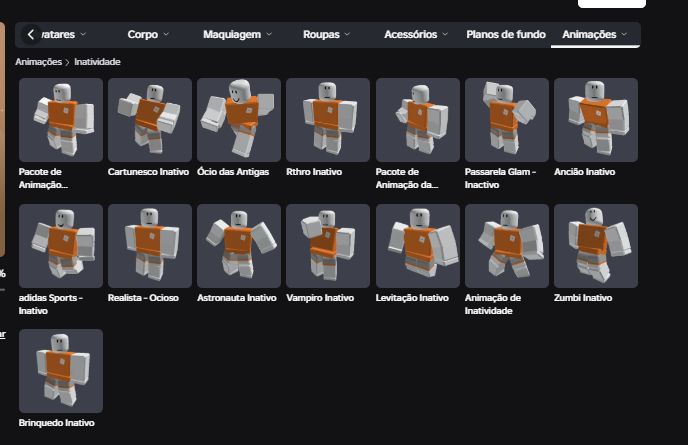
Task: Click the Zumbi Inativo label text
Action: (x=583, y=298)
